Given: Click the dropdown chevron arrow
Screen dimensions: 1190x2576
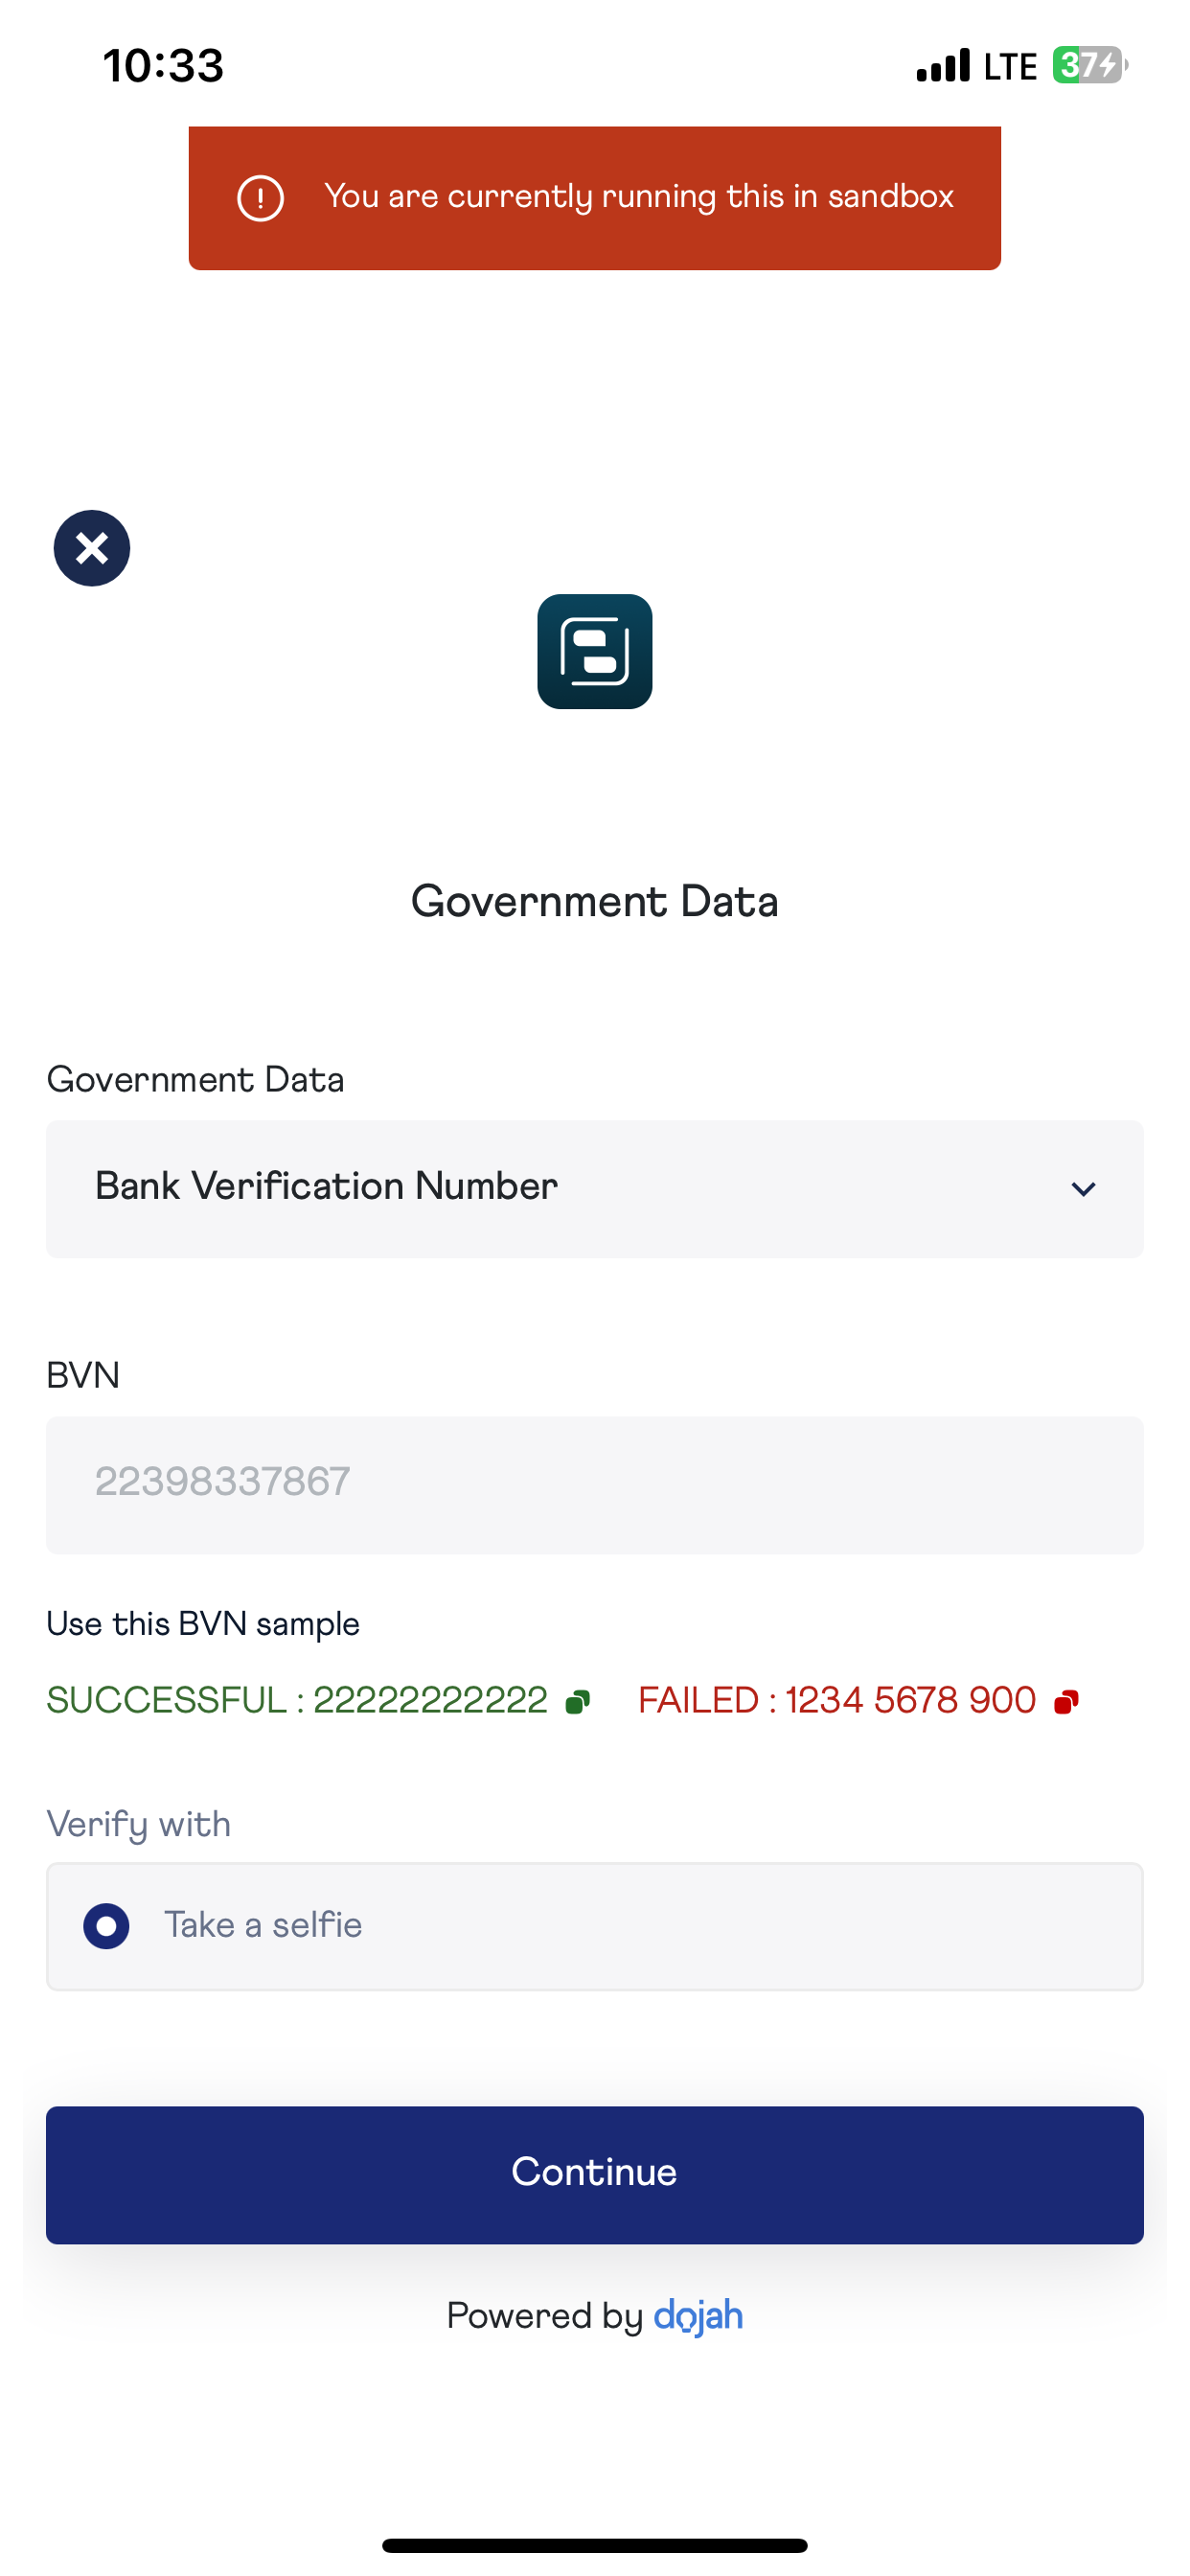Looking at the screenshot, I should 1083,1189.
